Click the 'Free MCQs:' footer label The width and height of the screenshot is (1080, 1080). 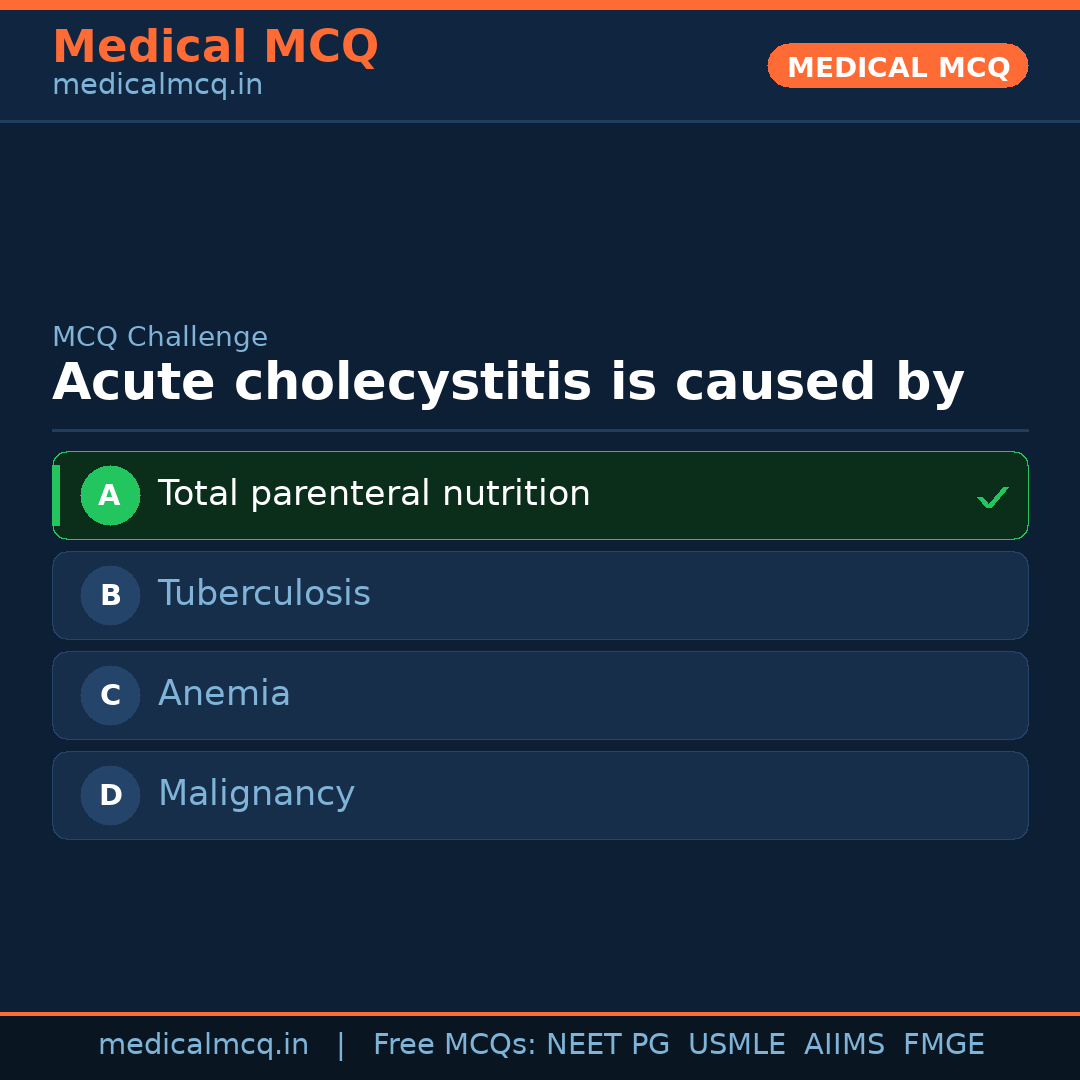455,1045
